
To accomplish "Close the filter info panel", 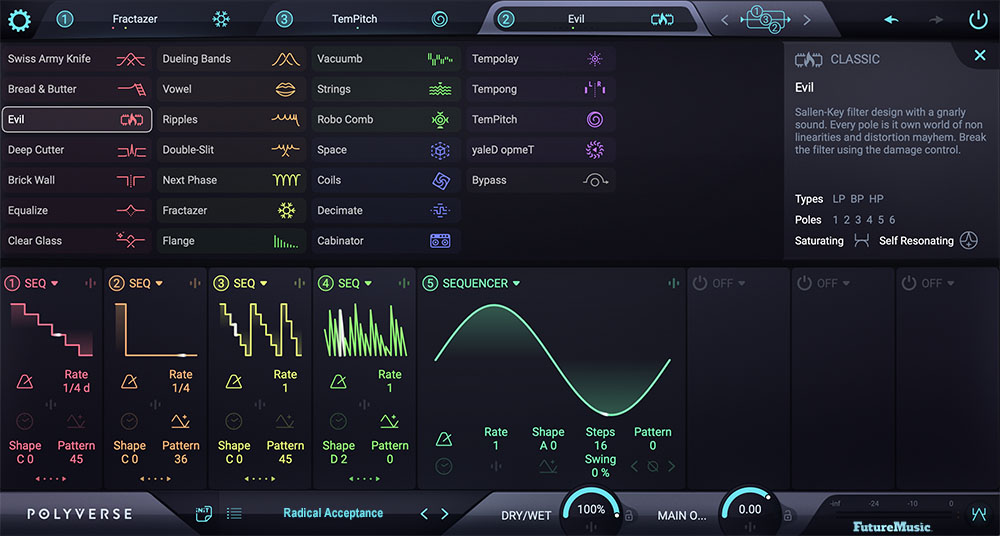I will pyautogui.click(x=980, y=56).
